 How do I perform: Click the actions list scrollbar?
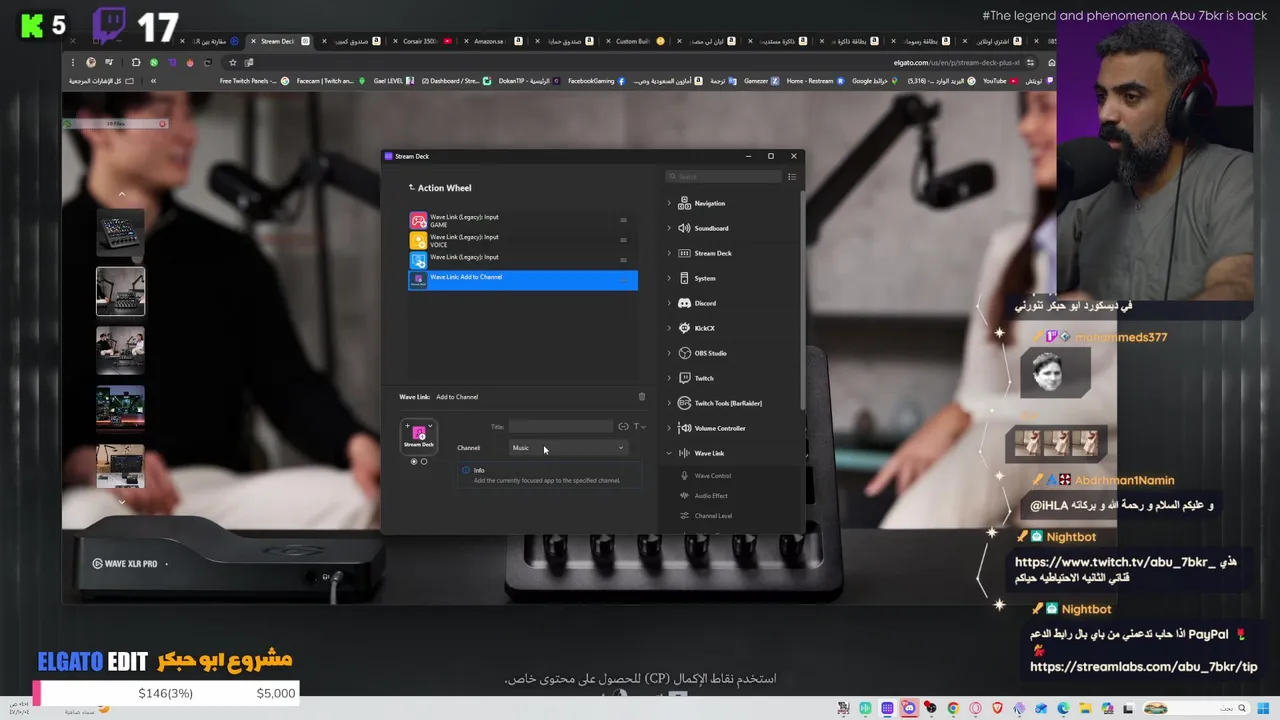[801, 298]
